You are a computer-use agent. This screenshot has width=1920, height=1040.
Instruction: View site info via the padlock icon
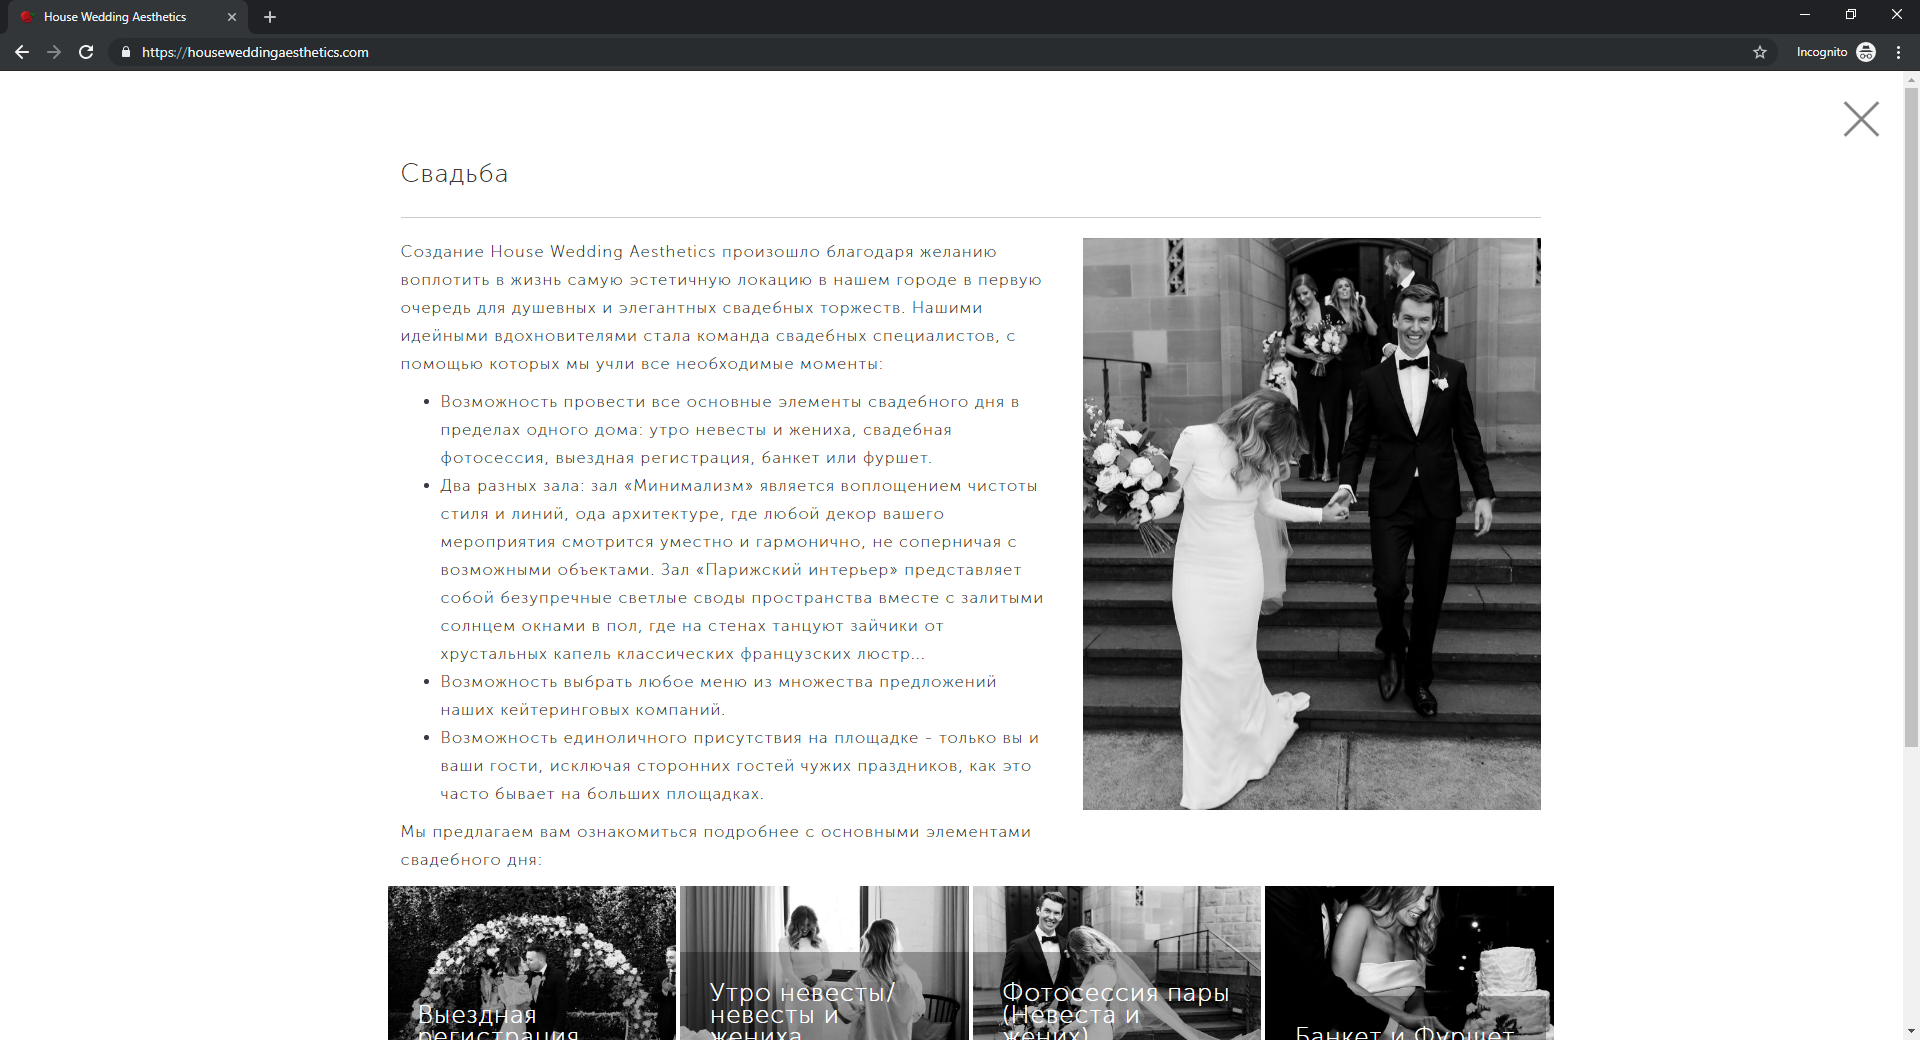[x=126, y=52]
